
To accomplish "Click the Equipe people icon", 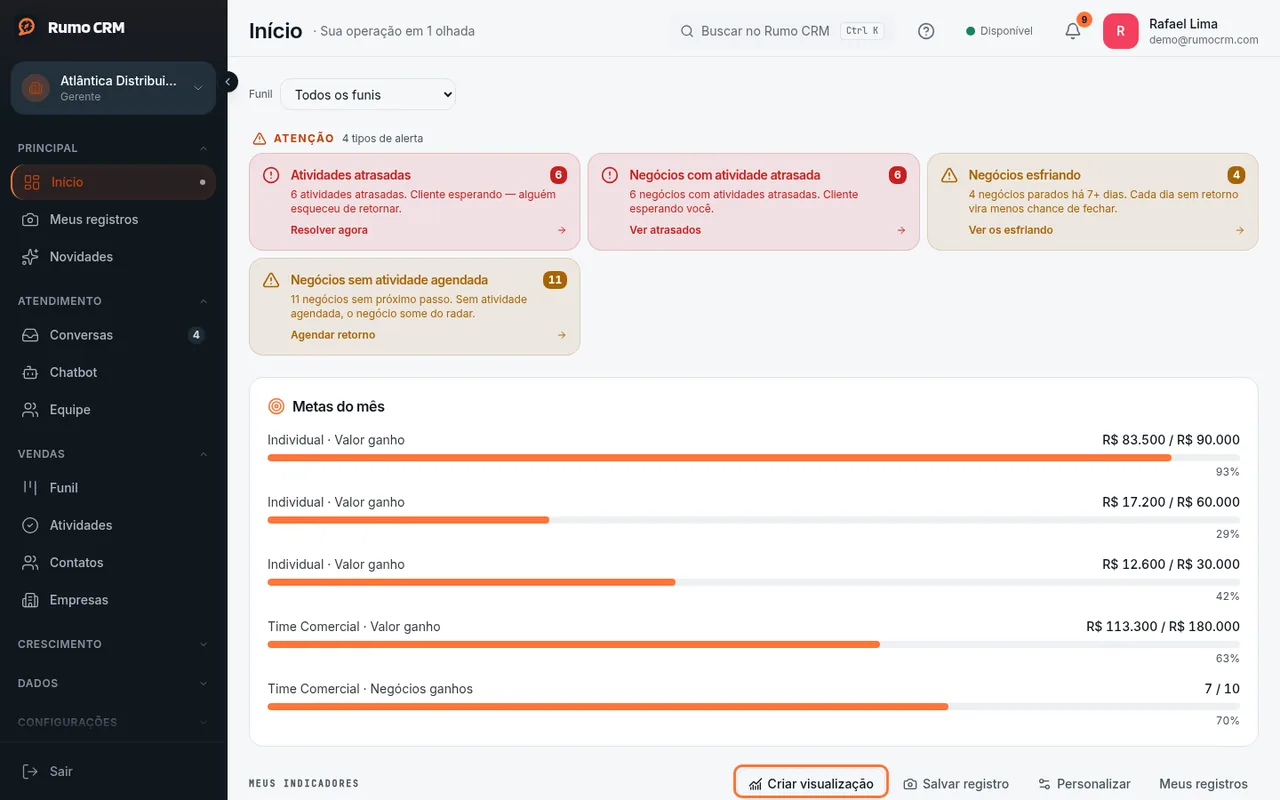I will pyautogui.click(x=31, y=410).
